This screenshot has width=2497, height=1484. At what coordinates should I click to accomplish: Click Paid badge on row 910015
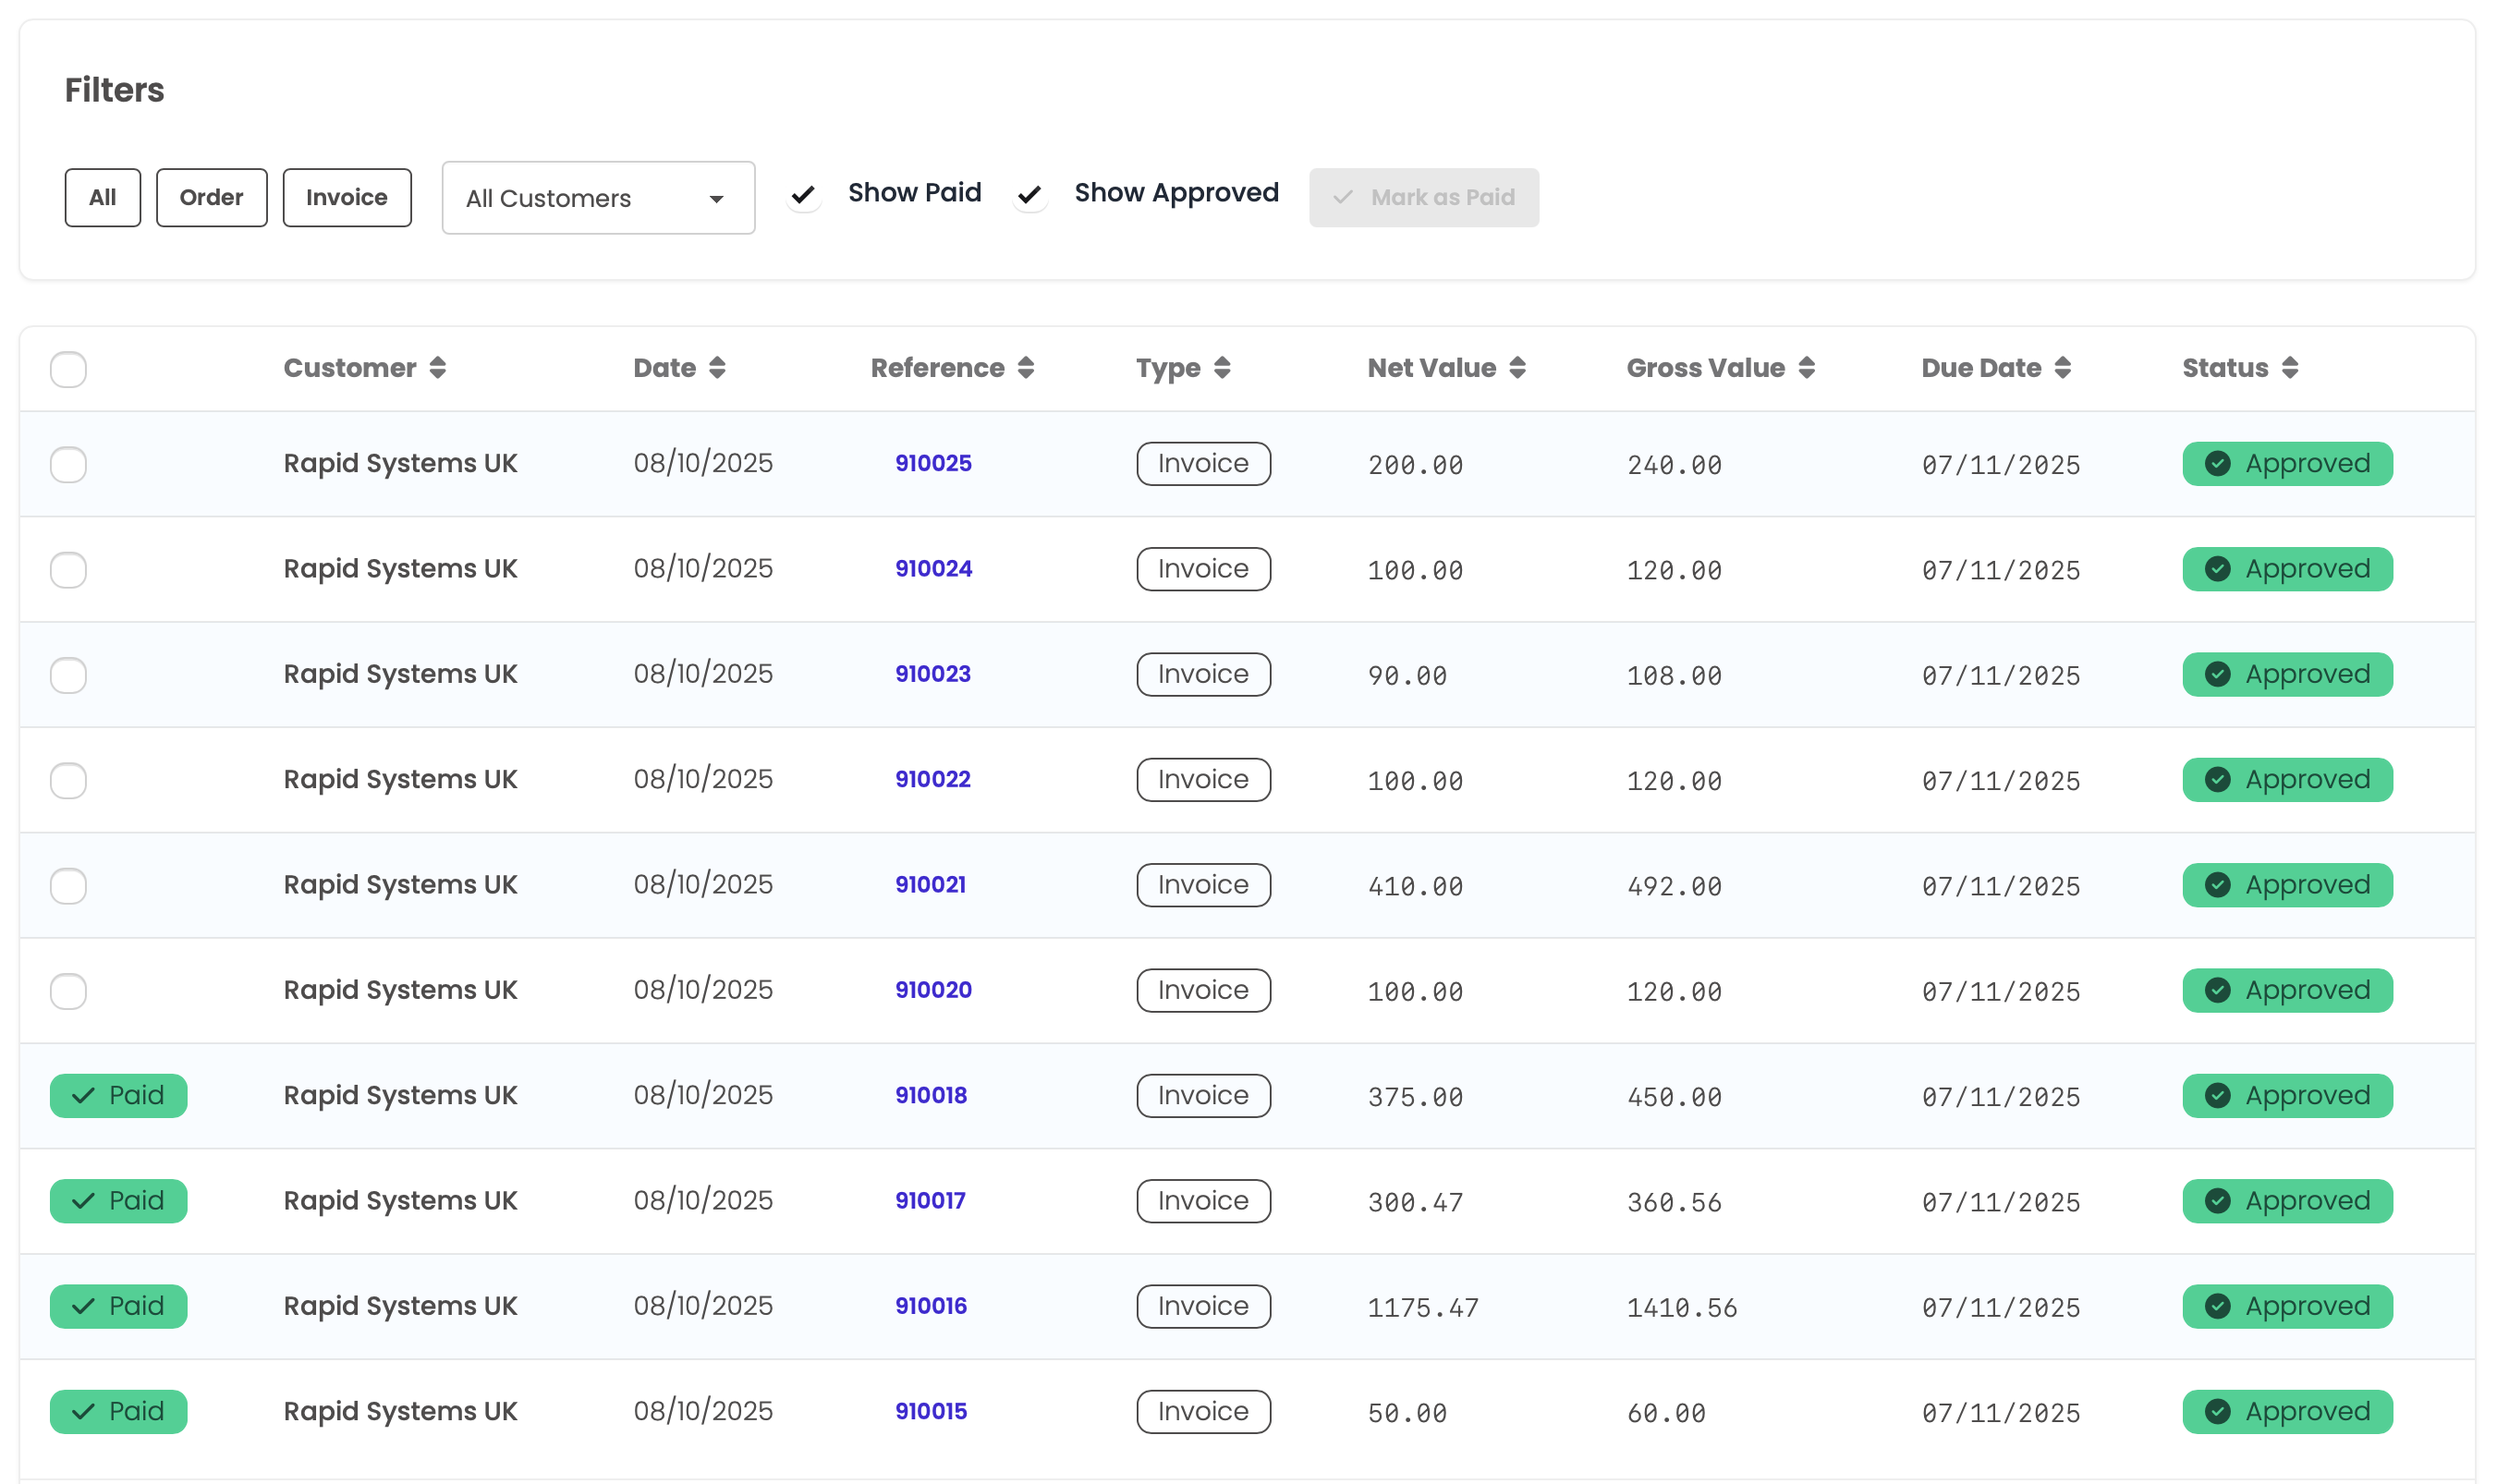119,1412
